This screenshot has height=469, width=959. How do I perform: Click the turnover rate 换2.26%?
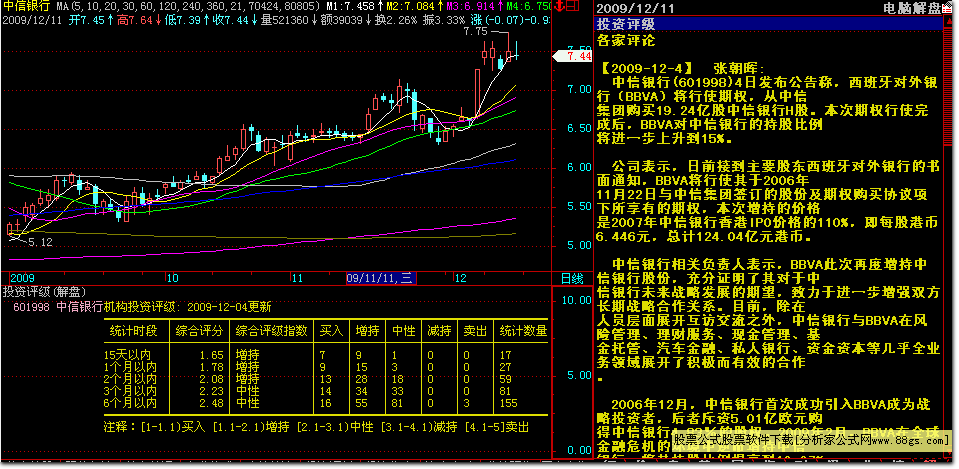coord(397,20)
